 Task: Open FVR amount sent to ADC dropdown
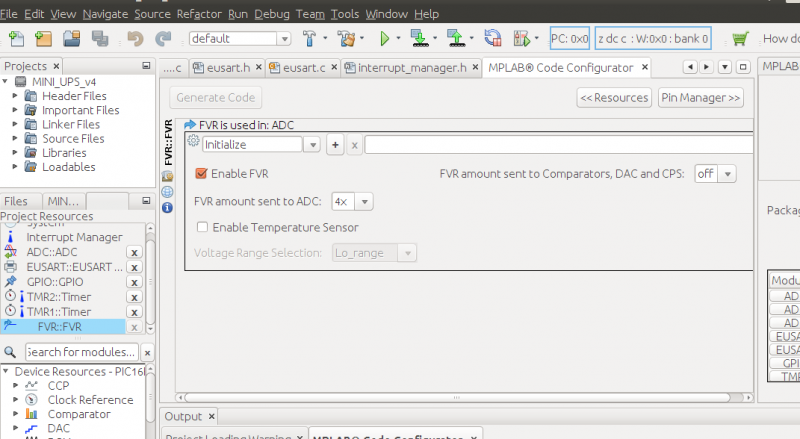point(352,201)
